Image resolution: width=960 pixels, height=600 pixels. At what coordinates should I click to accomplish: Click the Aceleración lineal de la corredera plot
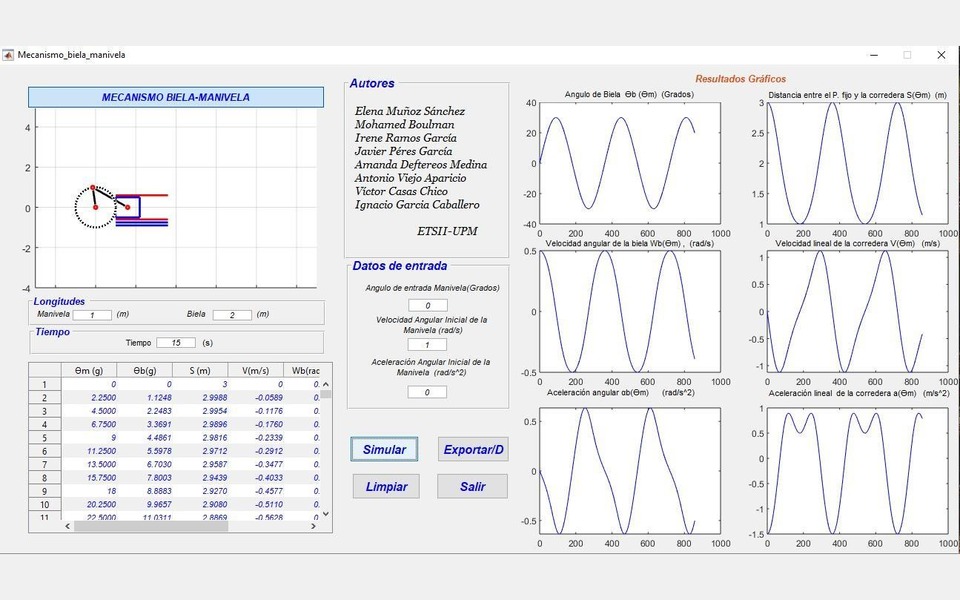coord(858,471)
